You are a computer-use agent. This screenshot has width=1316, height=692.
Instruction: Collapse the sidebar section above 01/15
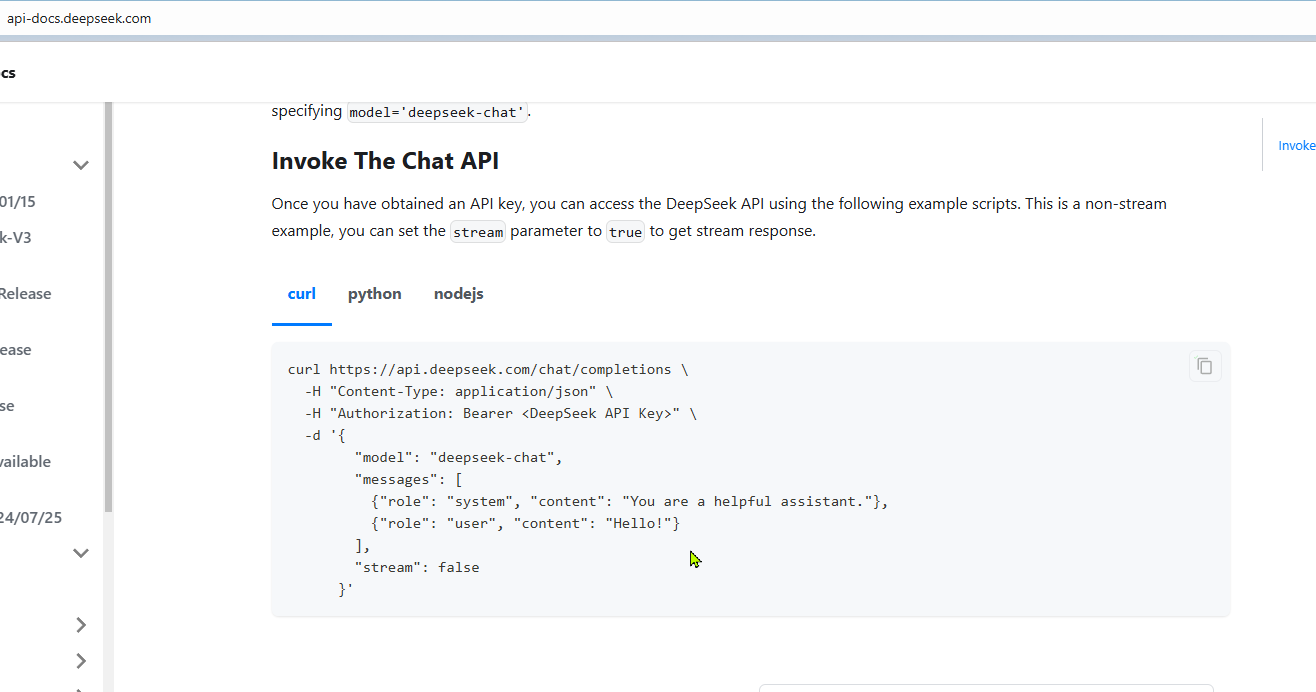point(81,165)
